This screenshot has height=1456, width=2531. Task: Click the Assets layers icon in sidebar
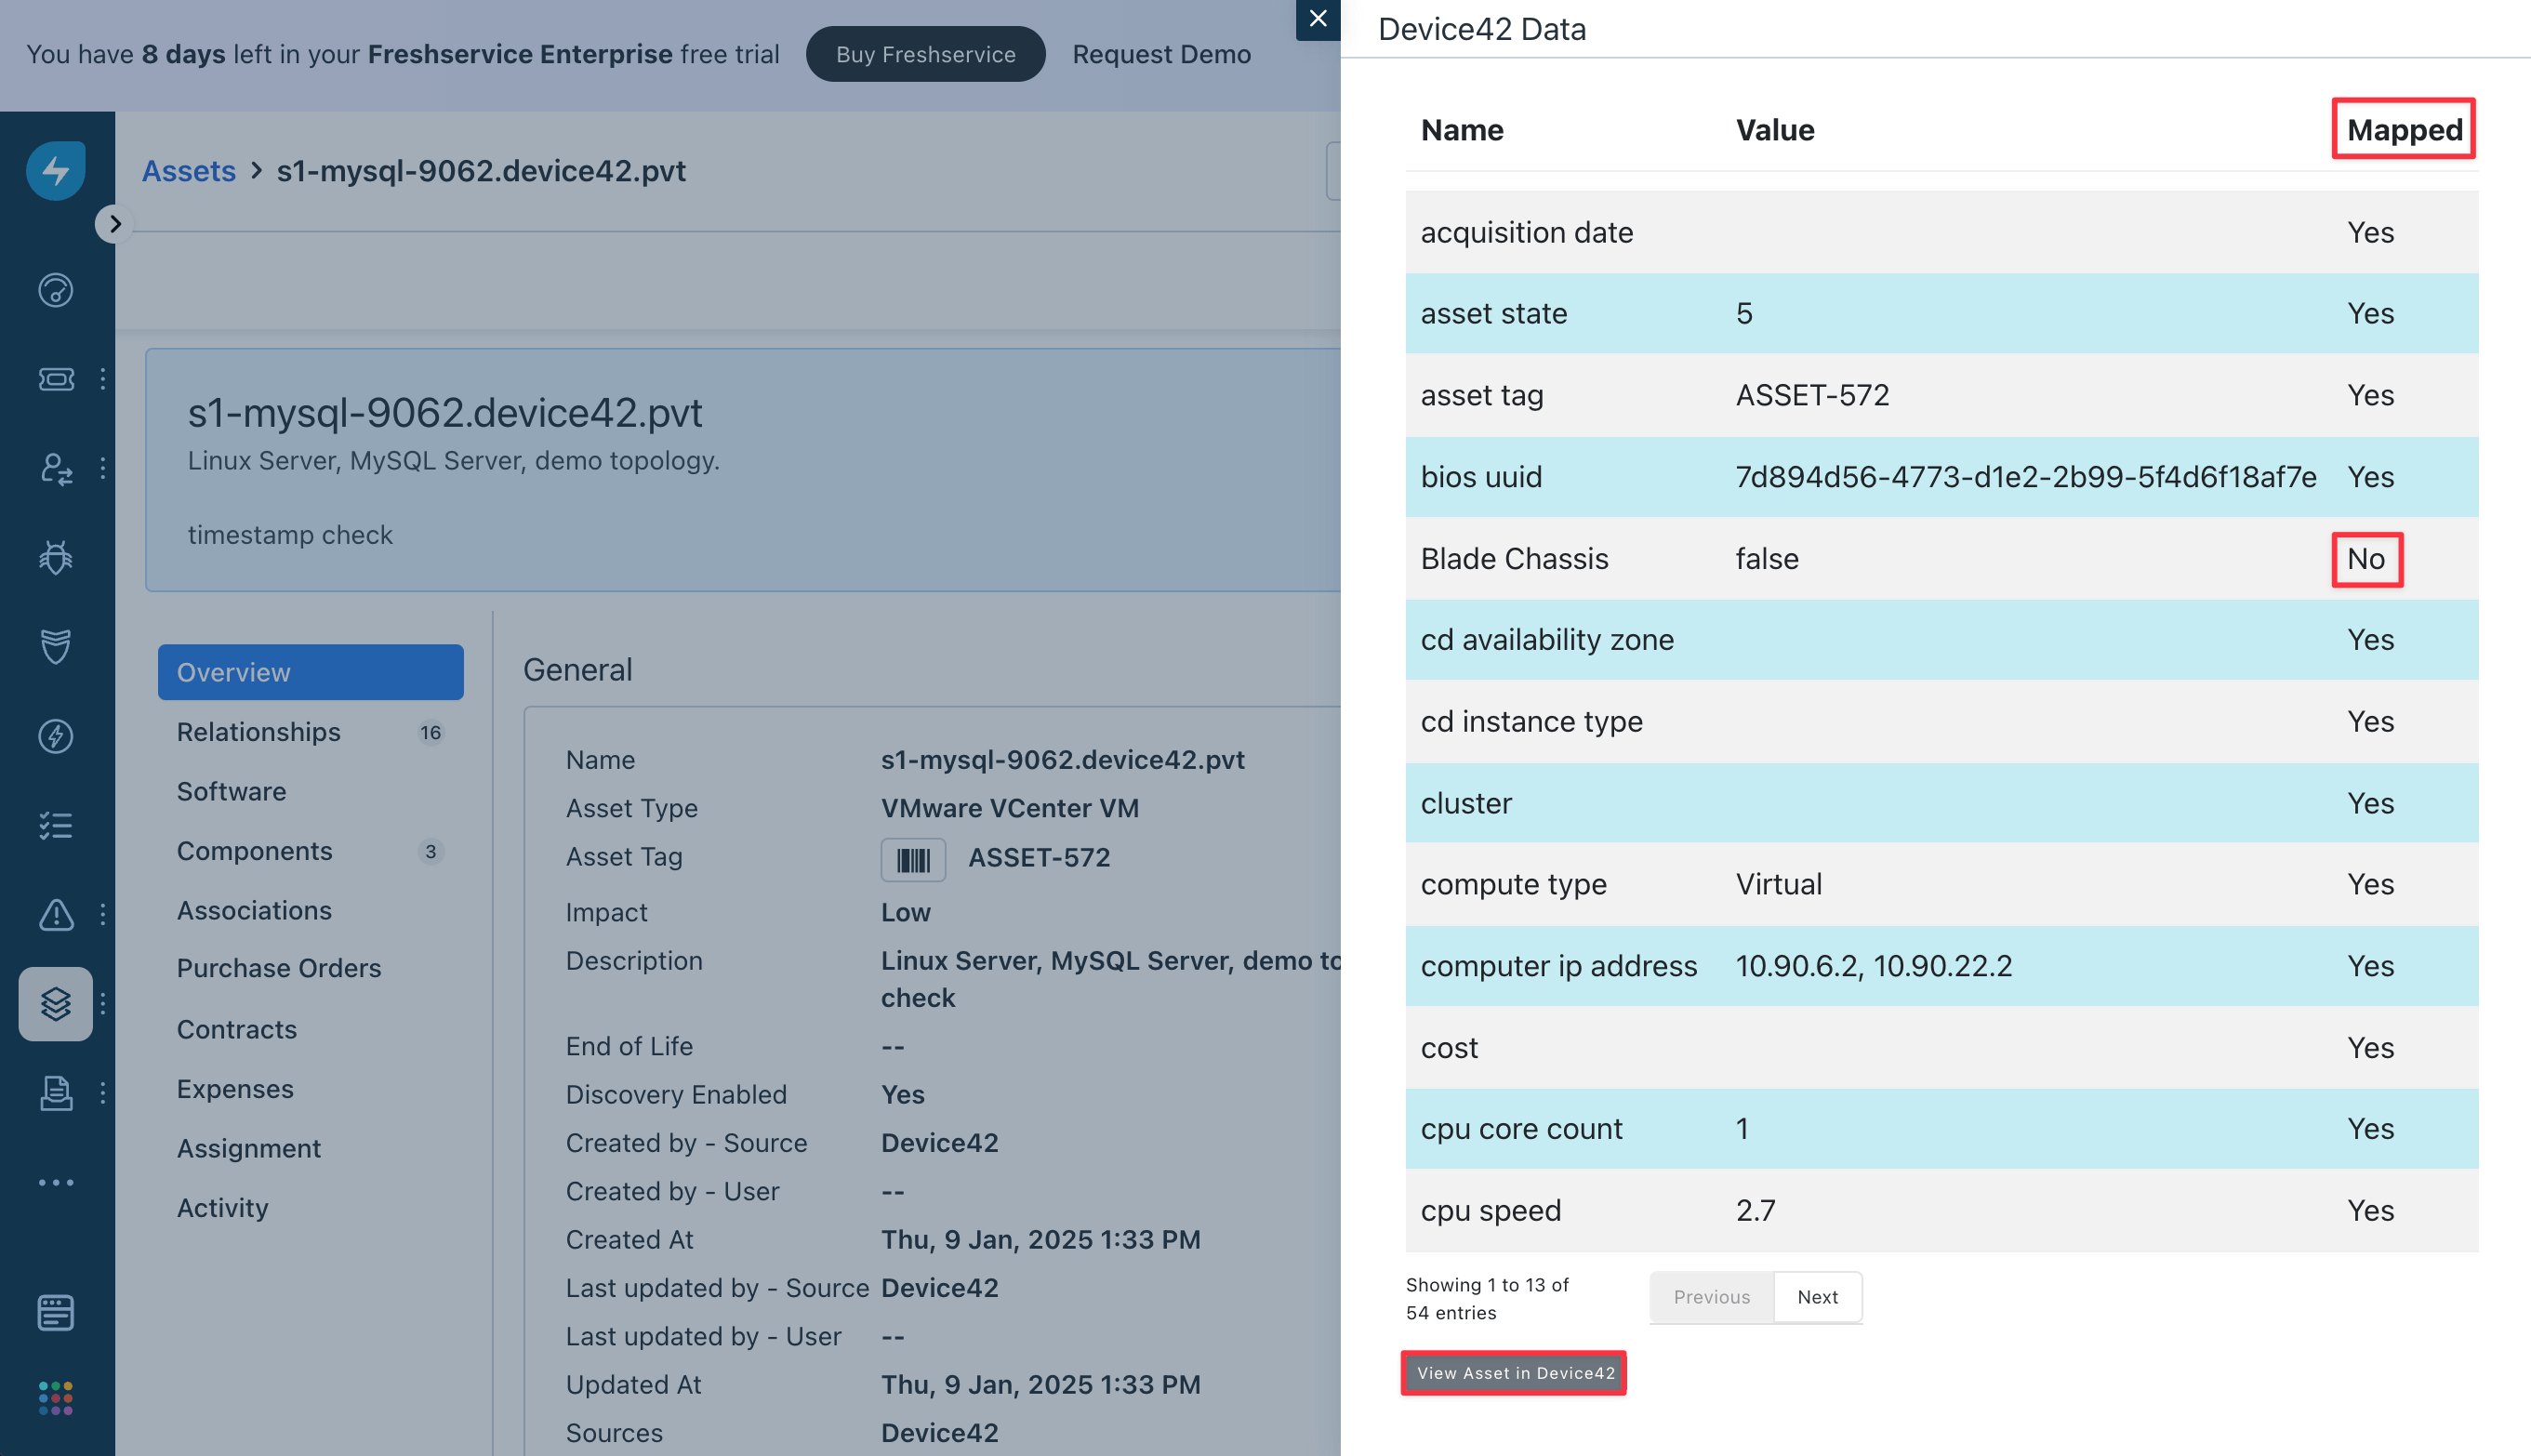point(56,1003)
